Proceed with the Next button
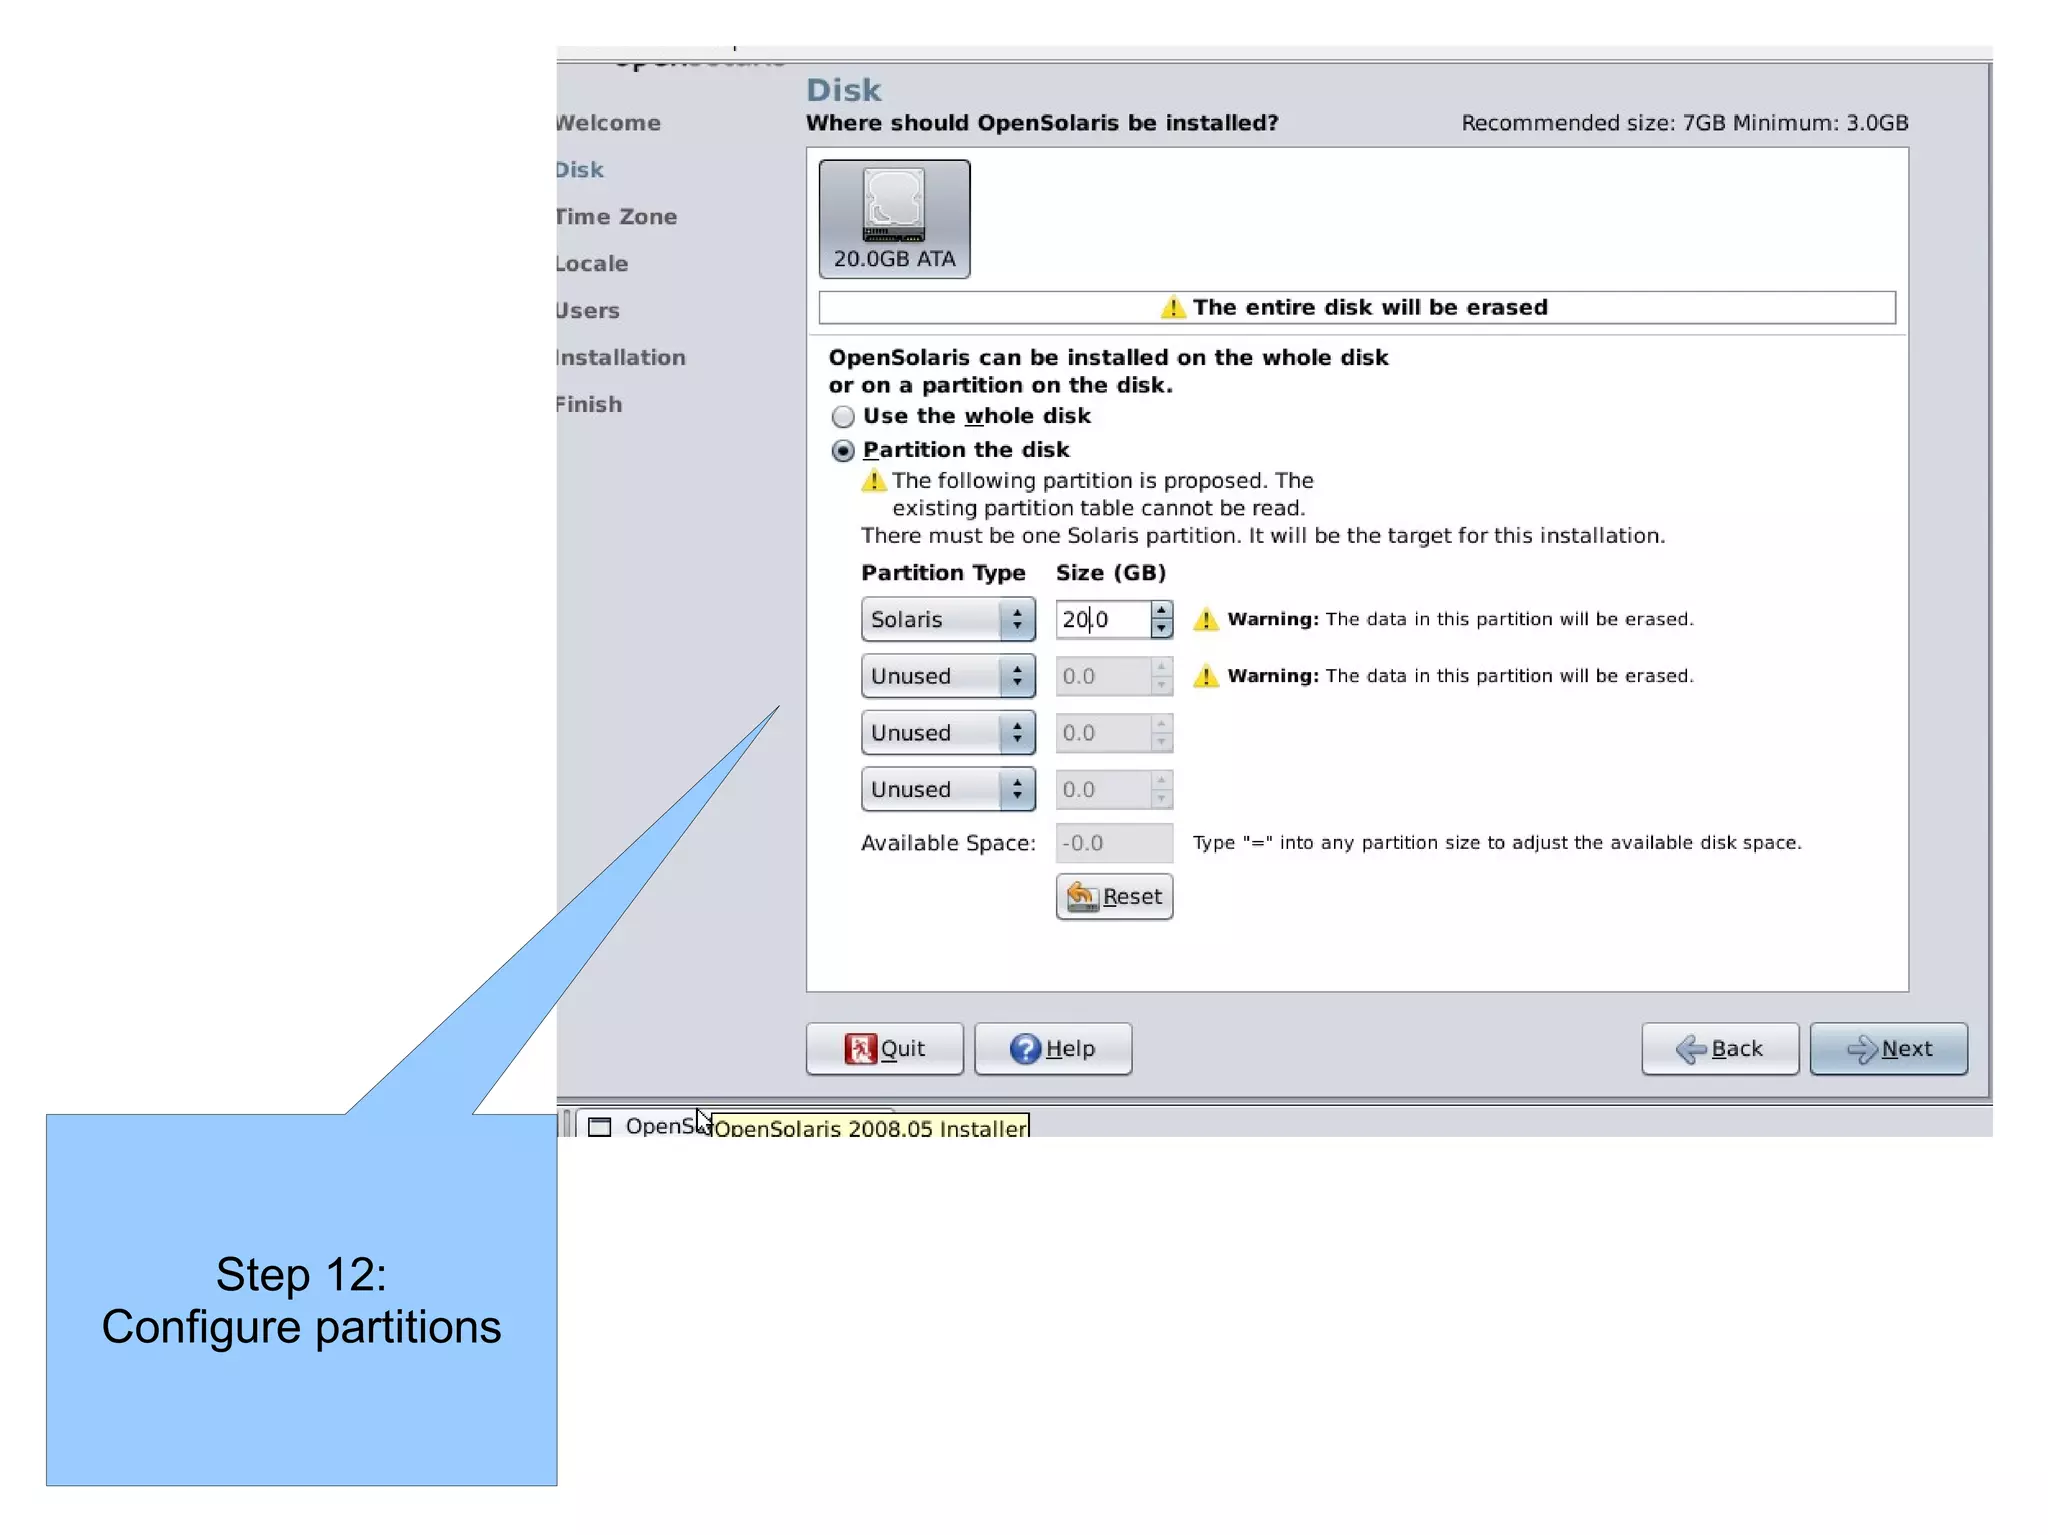 [x=1888, y=1048]
